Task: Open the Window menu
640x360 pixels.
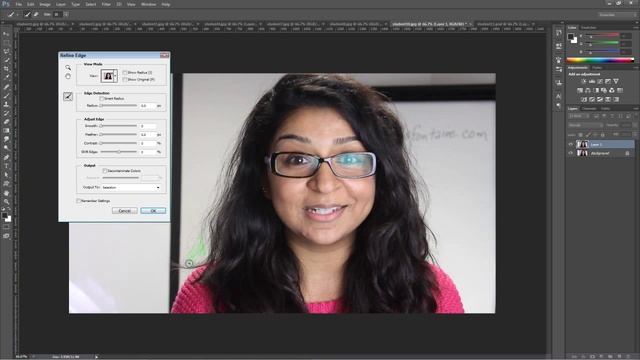Action: [x=148, y=4]
